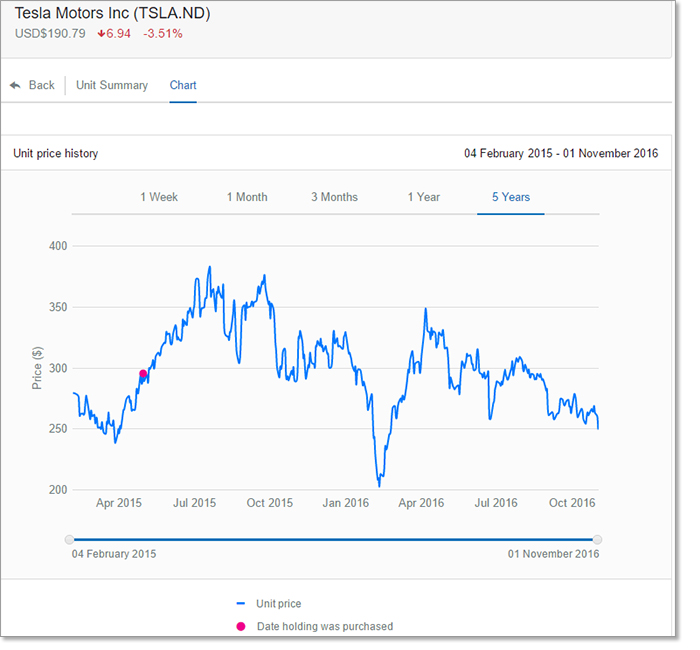This screenshot has width=700, height=650.
Task: Select the 5 Years range tab
Action: click(511, 197)
